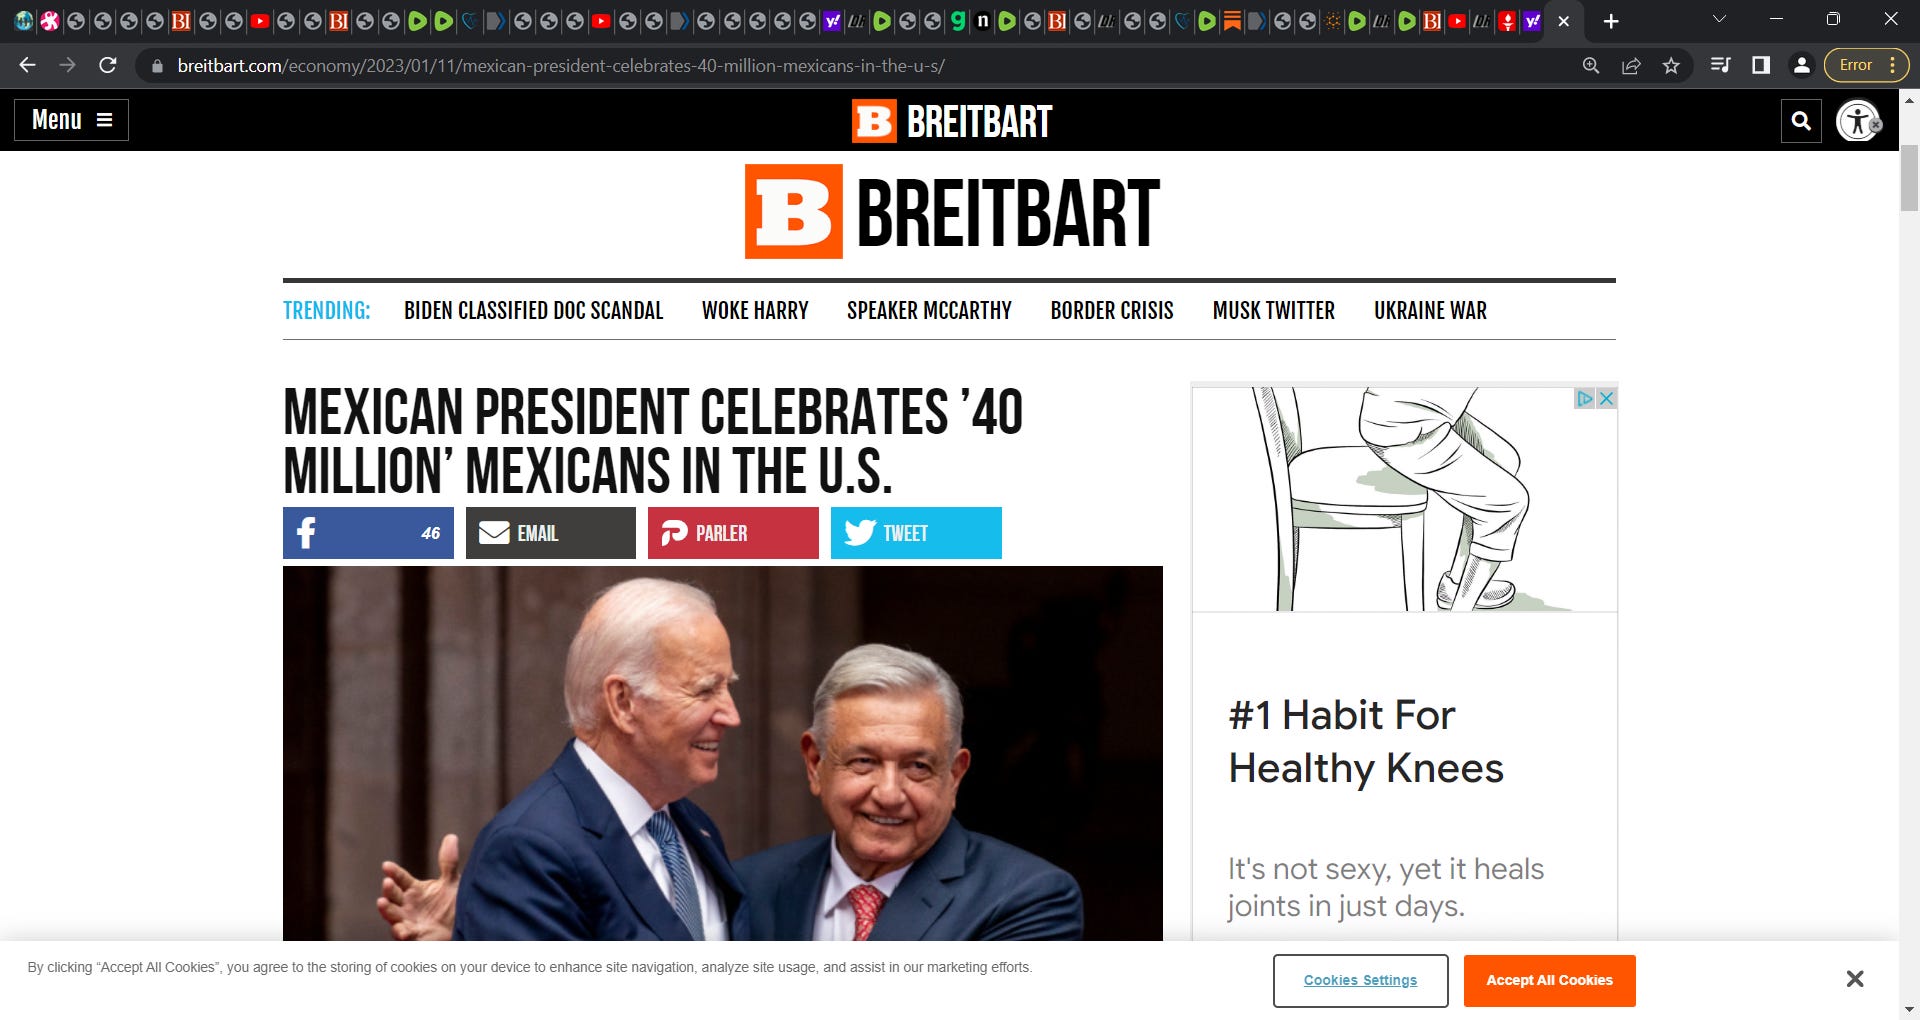Image resolution: width=1920 pixels, height=1020 pixels.
Task: Reload the Breitbart article page
Action: click(x=108, y=65)
